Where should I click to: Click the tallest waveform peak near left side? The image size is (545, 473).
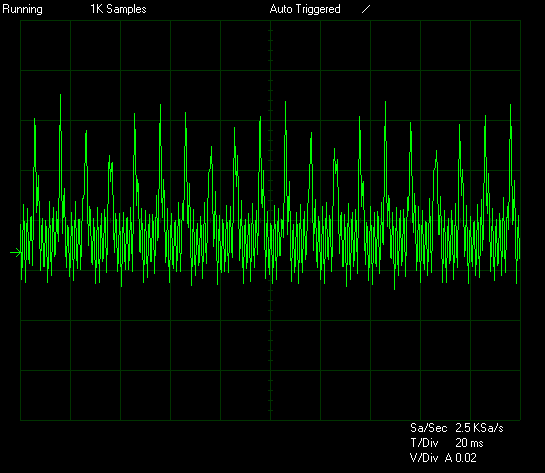(x=60, y=96)
